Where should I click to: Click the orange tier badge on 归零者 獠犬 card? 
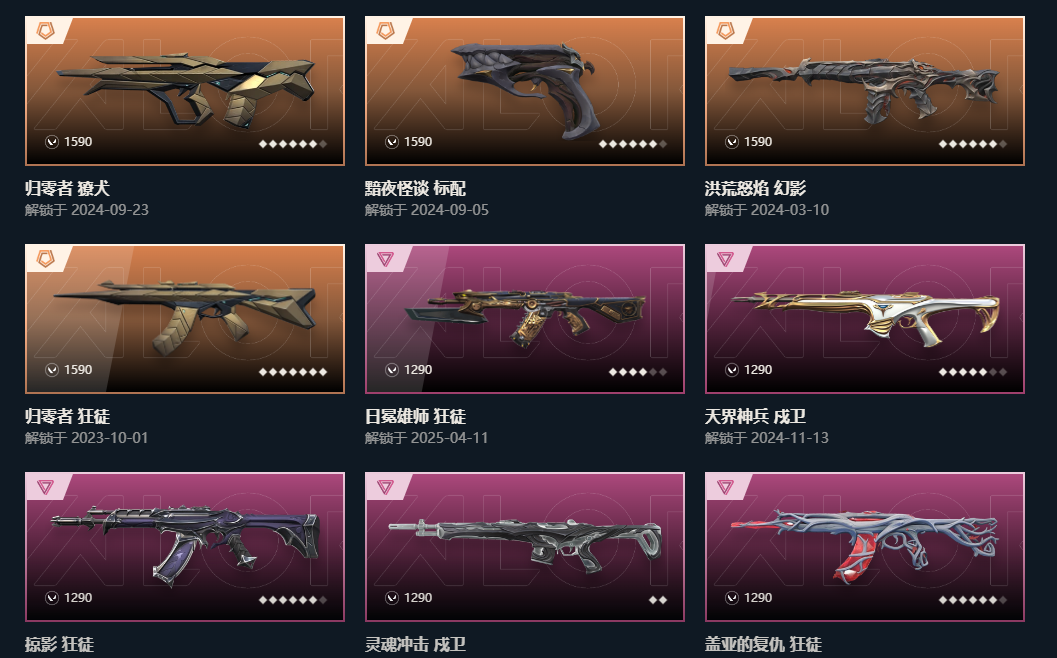(x=45, y=30)
